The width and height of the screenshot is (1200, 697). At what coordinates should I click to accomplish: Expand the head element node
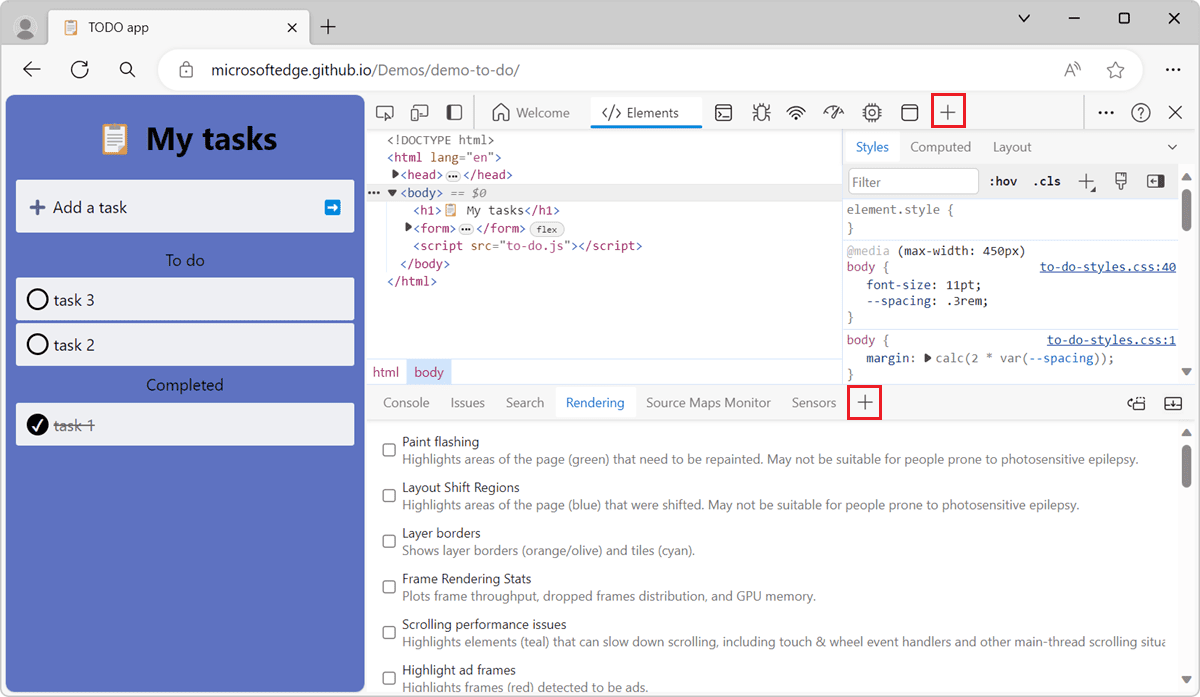(x=396, y=175)
